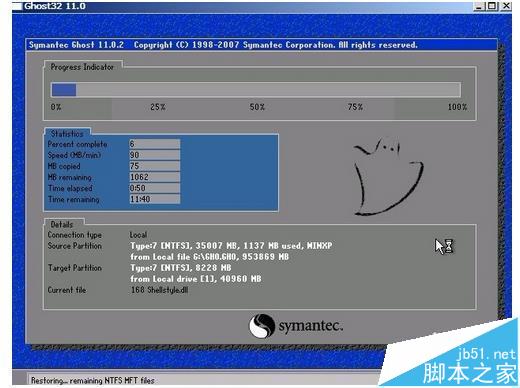Select the MB copied value 75
520x388 pixels.
click(155, 166)
